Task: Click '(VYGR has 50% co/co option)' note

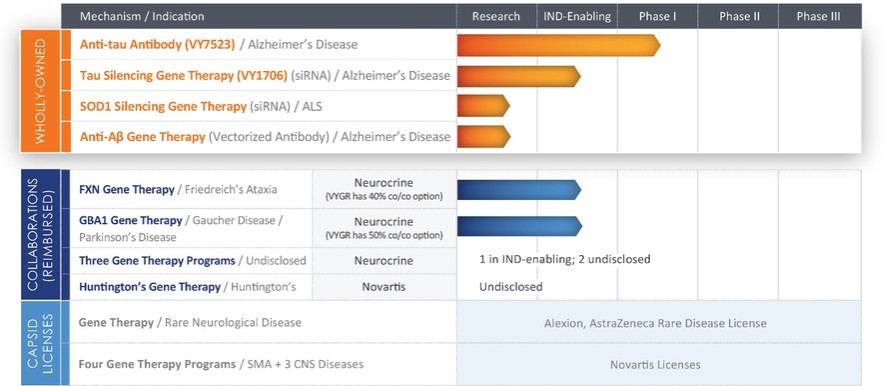Action: 384,235
